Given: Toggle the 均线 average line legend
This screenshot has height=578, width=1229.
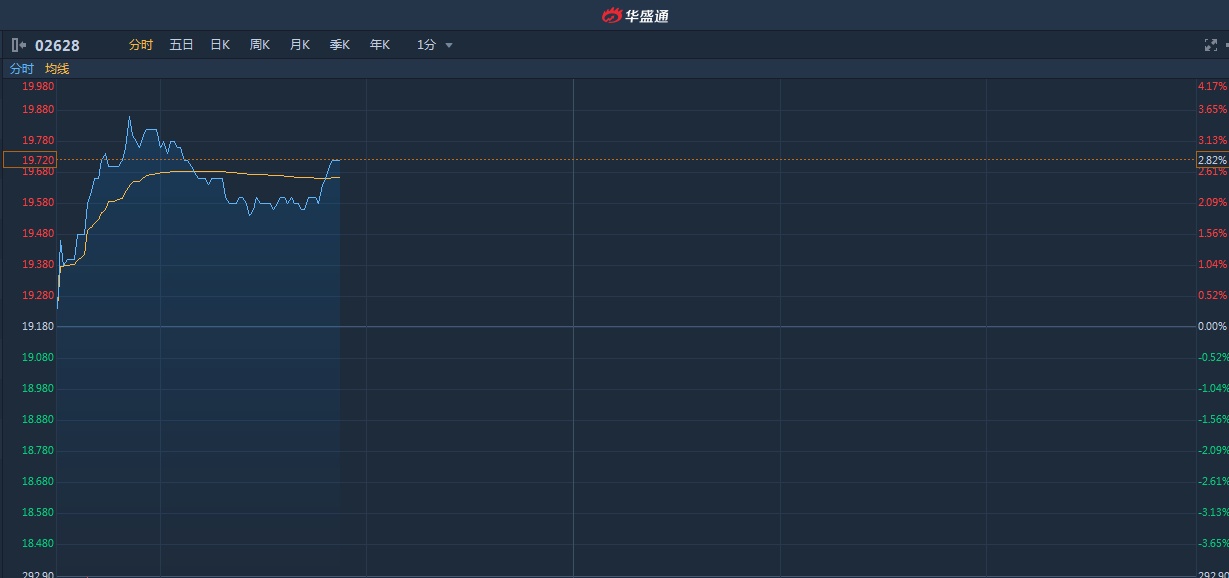Looking at the screenshot, I should tap(57, 69).
